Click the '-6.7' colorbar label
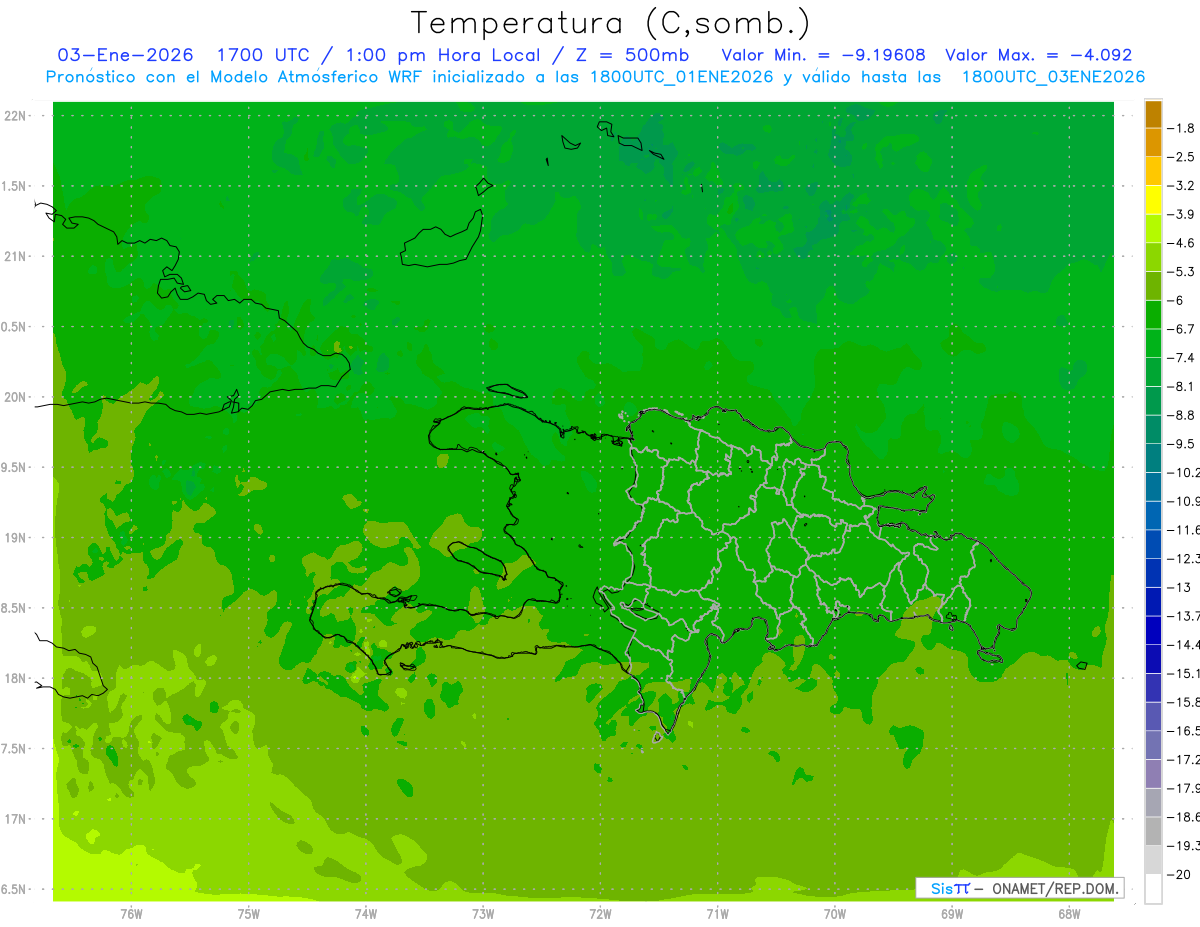This screenshot has height=927, width=1200. tap(1182, 329)
